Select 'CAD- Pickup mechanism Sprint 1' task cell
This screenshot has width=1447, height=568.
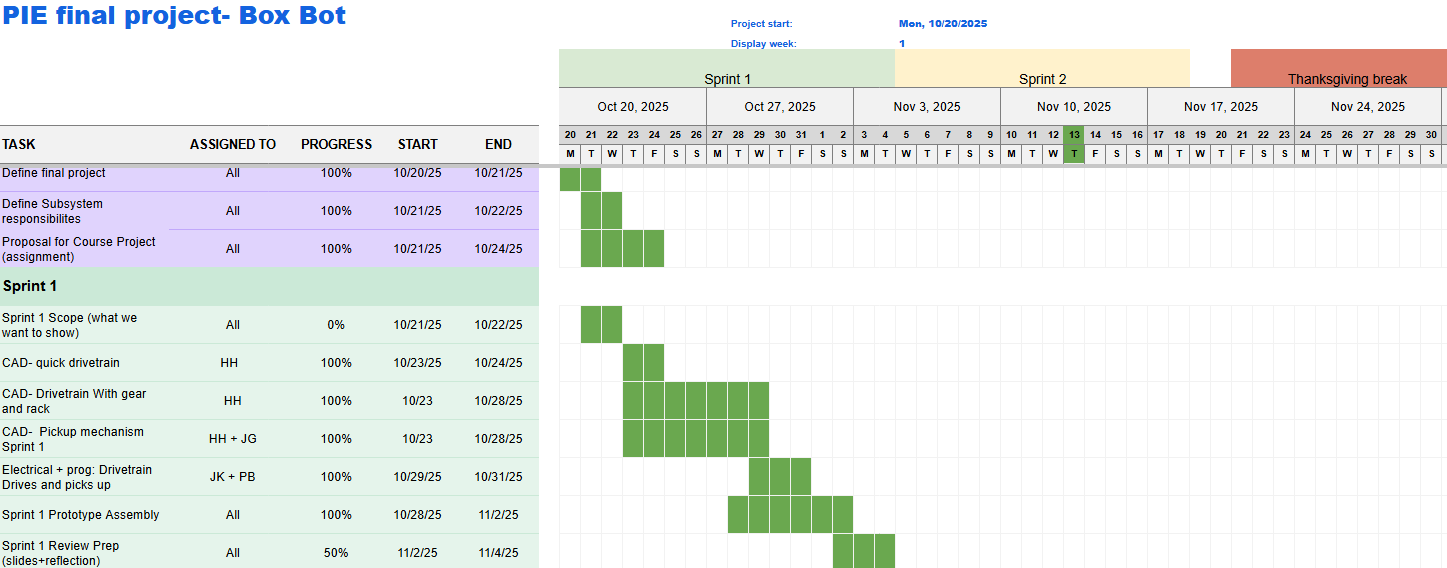coord(85,439)
